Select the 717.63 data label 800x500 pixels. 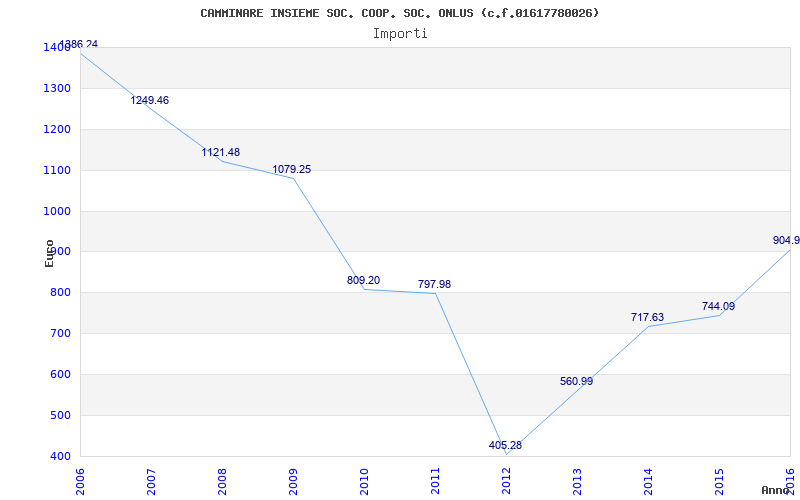(x=647, y=317)
